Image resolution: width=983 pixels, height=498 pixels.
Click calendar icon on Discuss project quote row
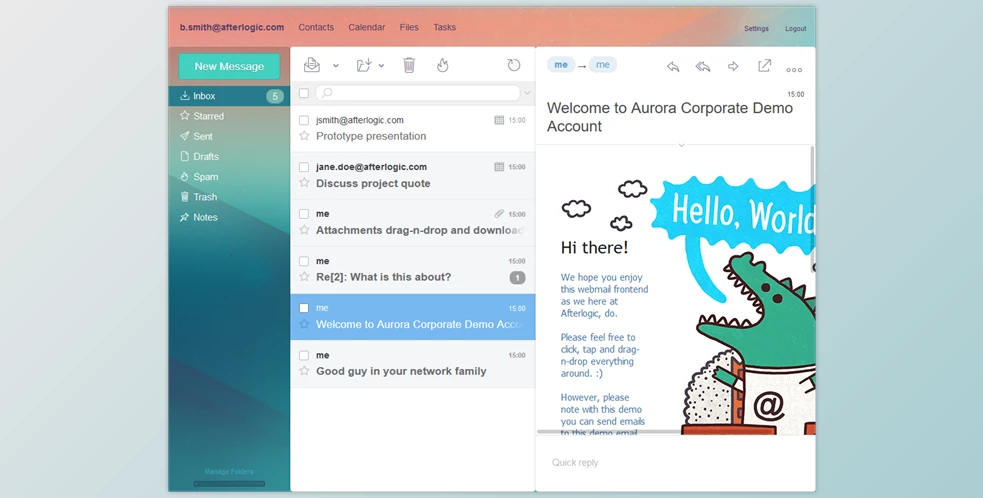tap(499, 167)
